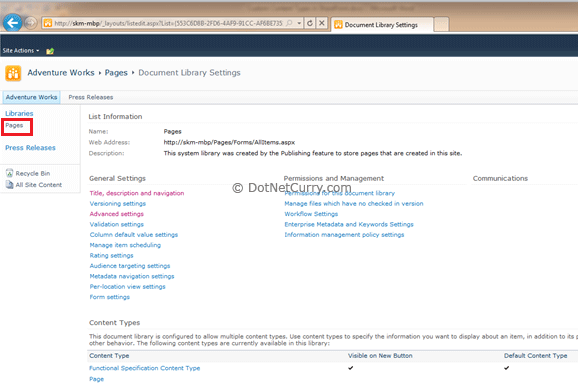Open Pages breadcrumb link

point(116,73)
